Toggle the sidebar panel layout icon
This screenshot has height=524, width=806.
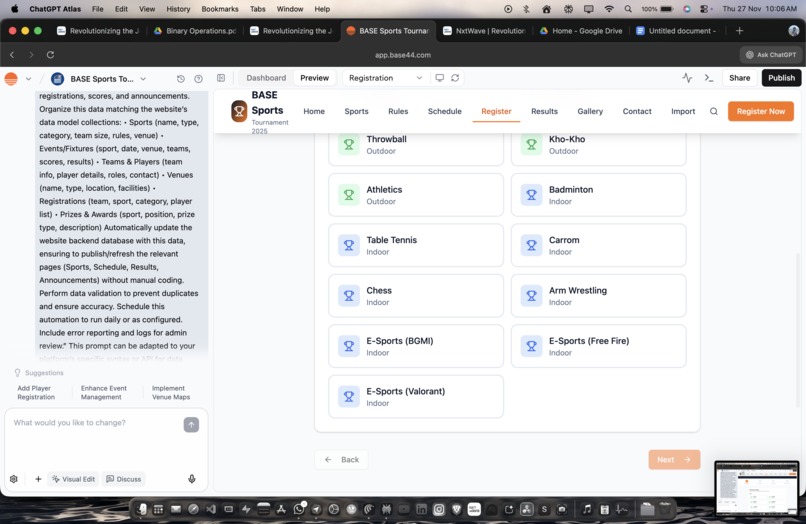point(221,78)
